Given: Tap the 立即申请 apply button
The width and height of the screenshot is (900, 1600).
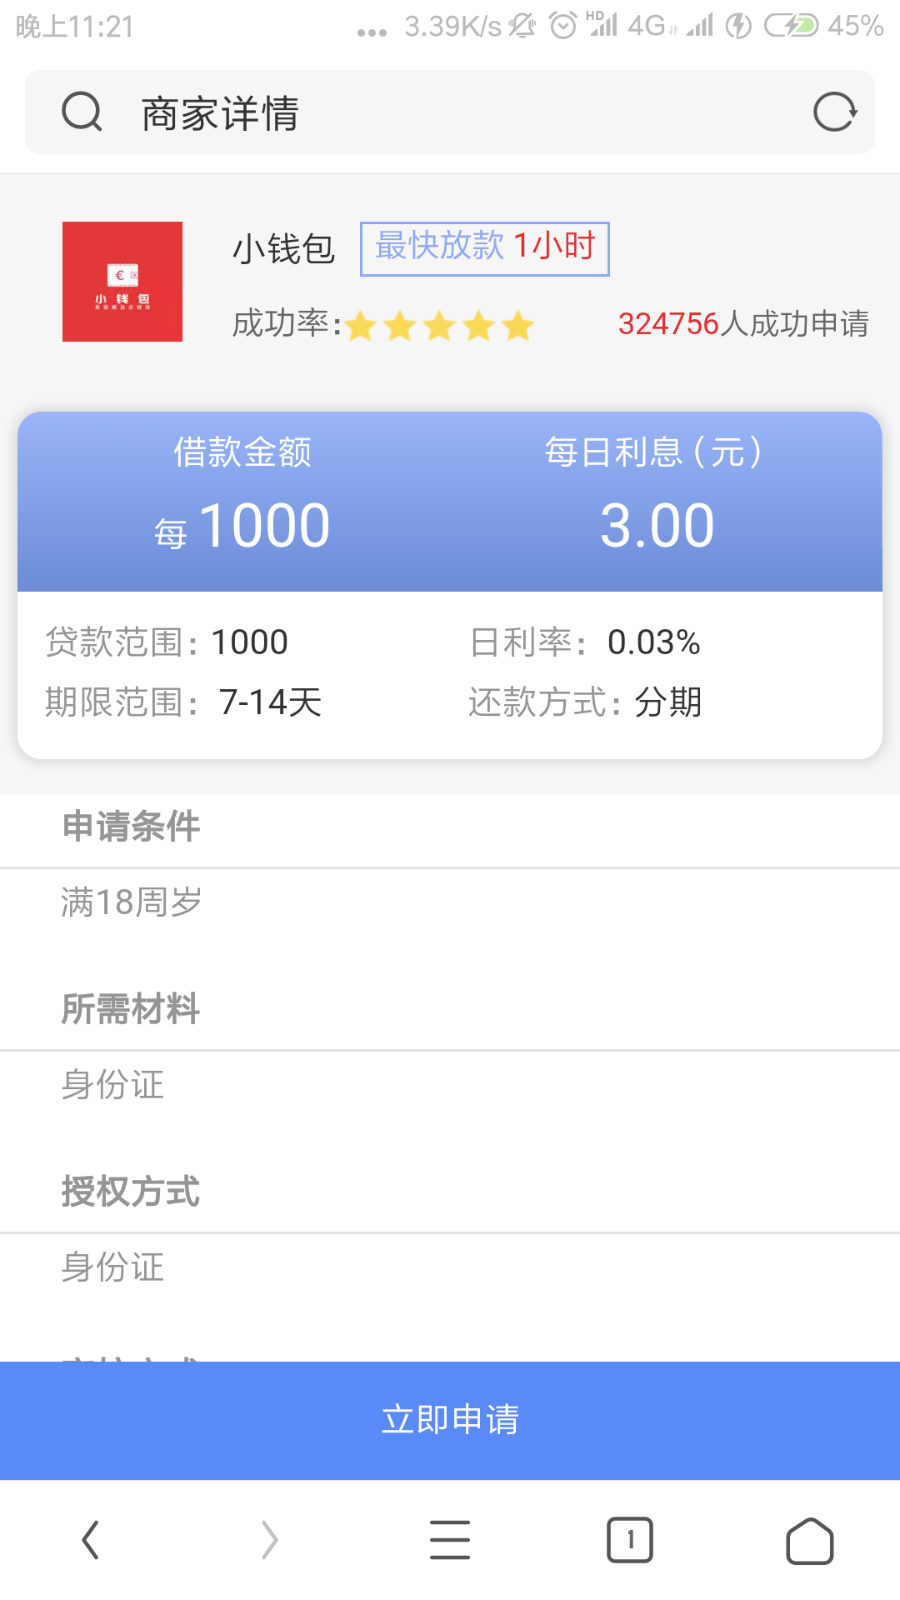Looking at the screenshot, I should [x=450, y=1420].
